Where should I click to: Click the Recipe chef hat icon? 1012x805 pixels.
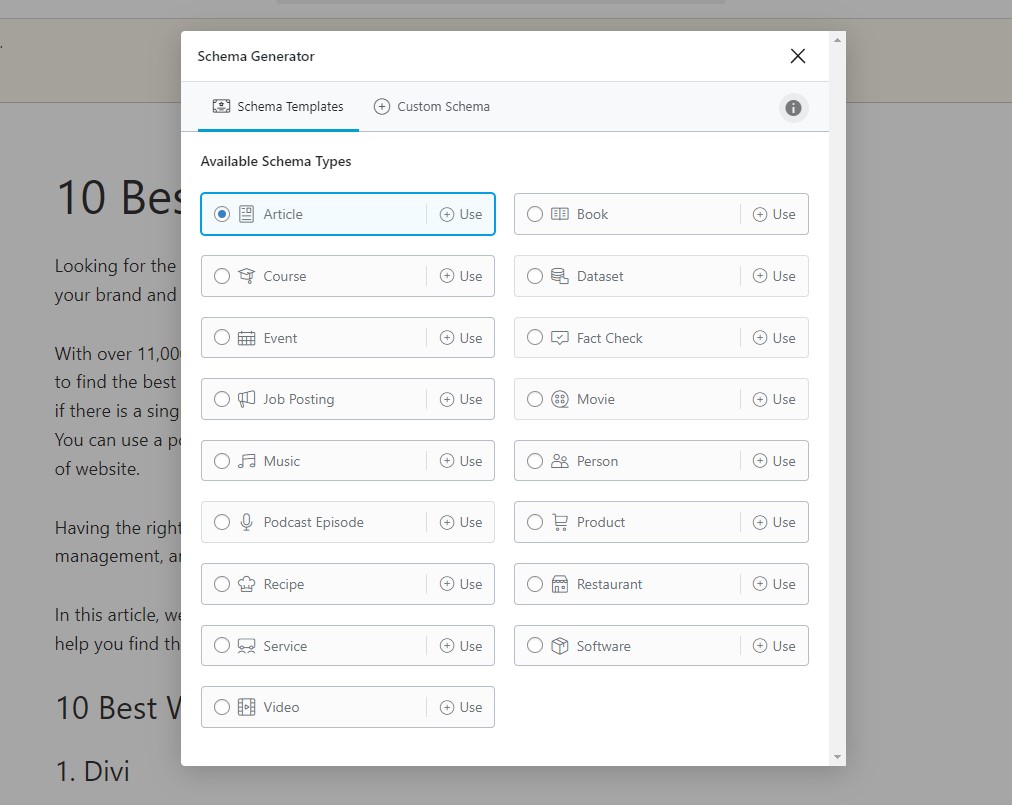(x=247, y=584)
